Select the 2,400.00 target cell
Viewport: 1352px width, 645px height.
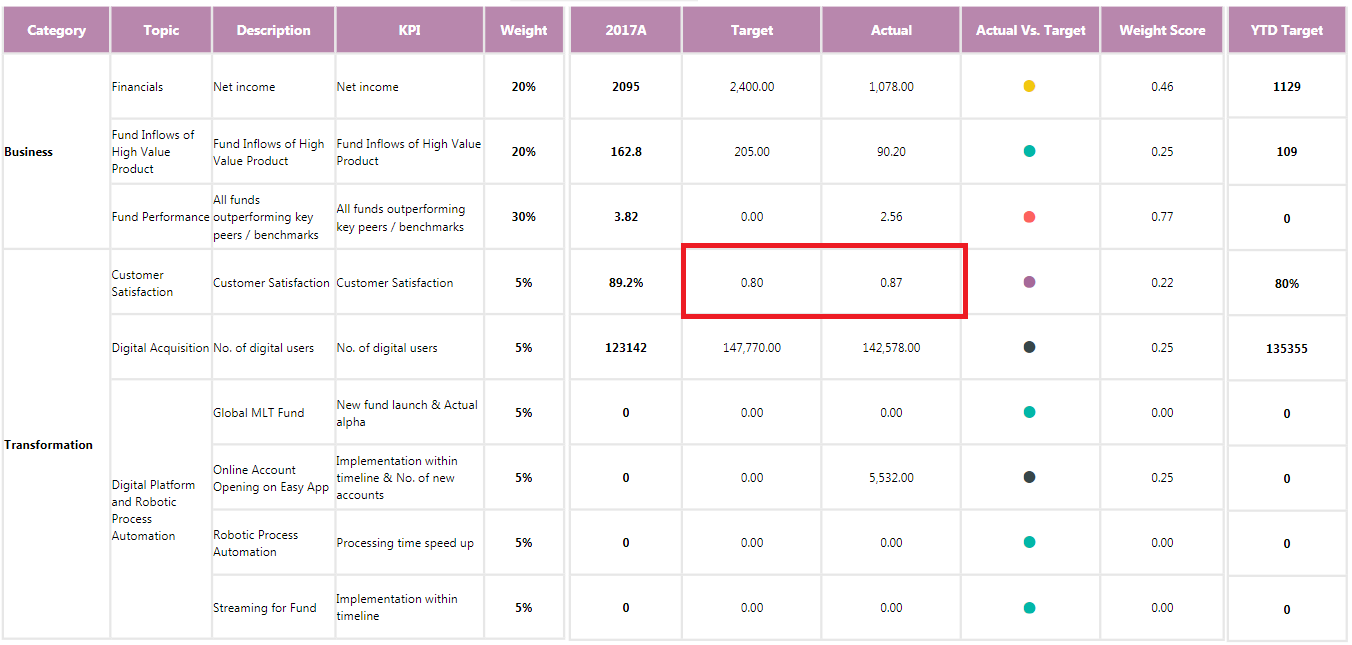(752, 87)
